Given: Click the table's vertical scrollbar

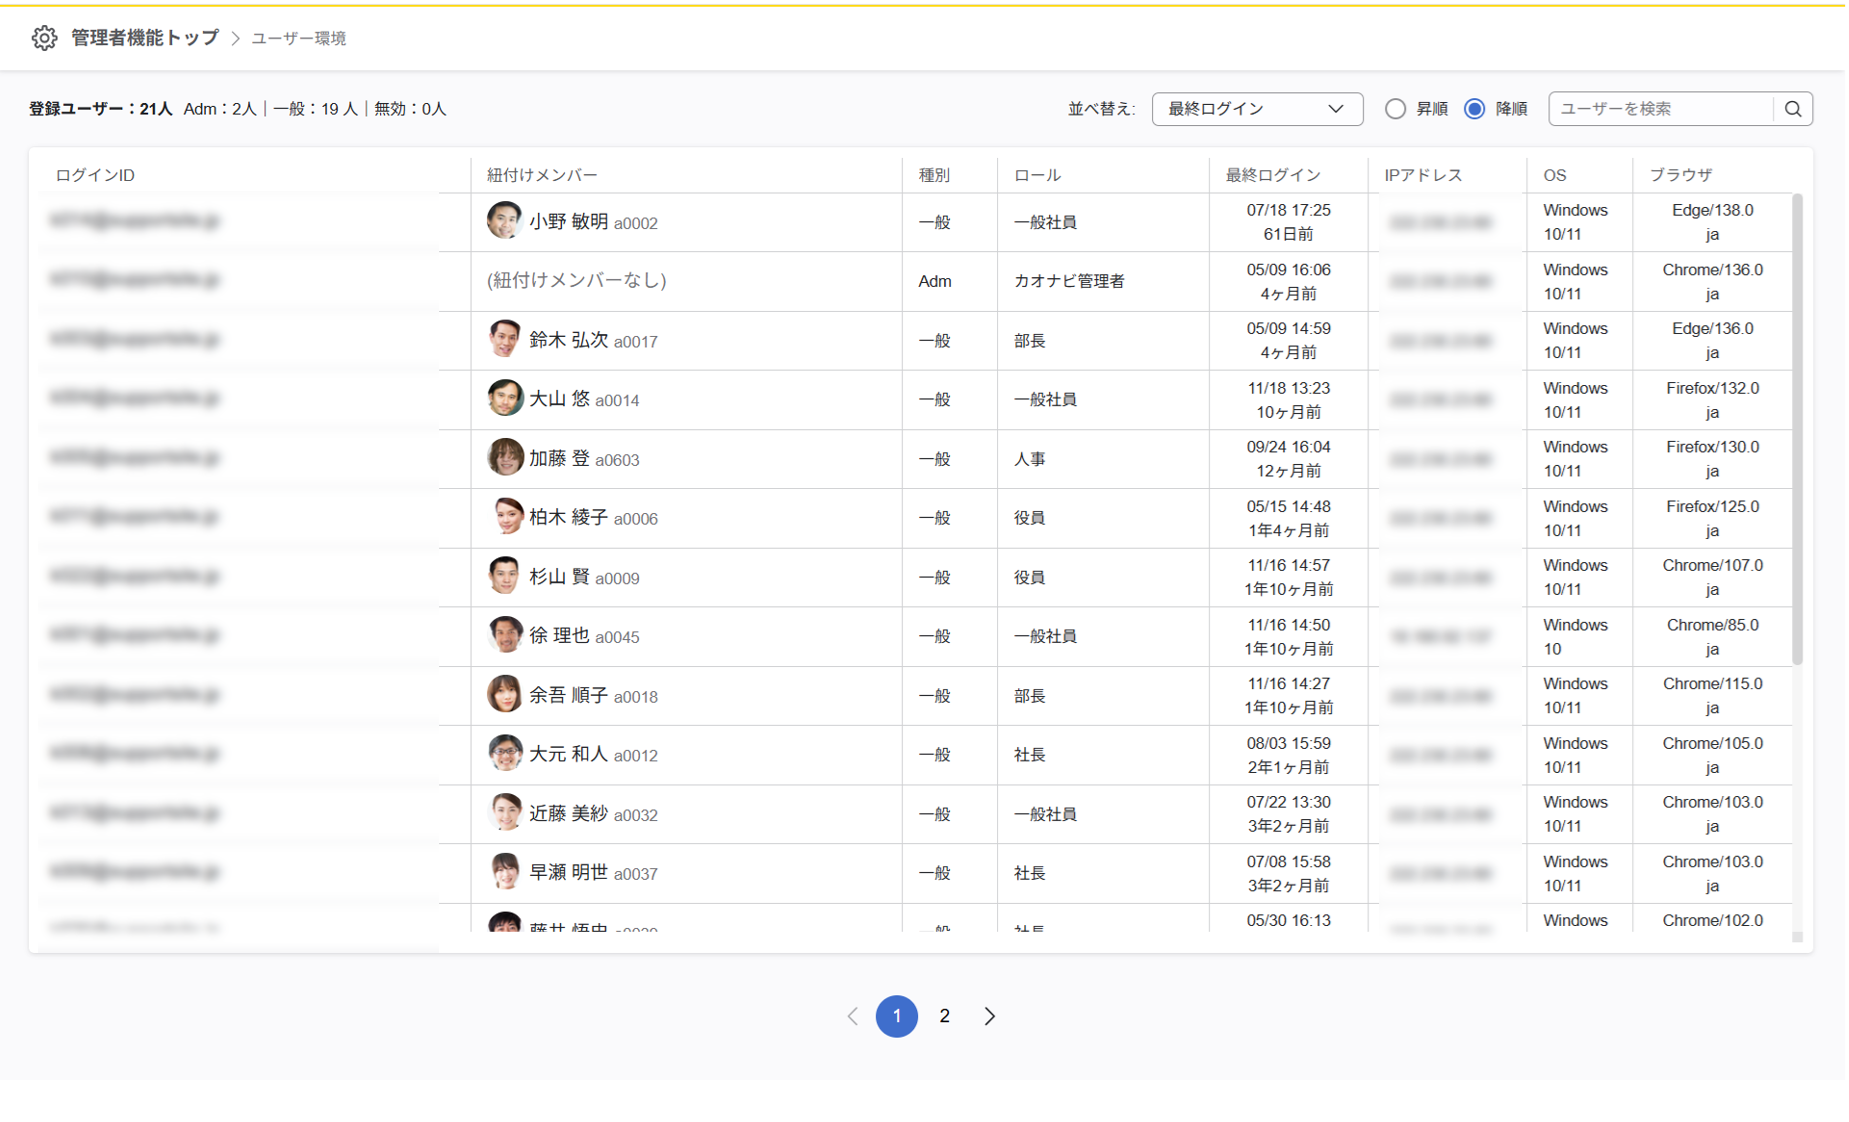Looking at the screenshot, I should (x=1796, y=430).
